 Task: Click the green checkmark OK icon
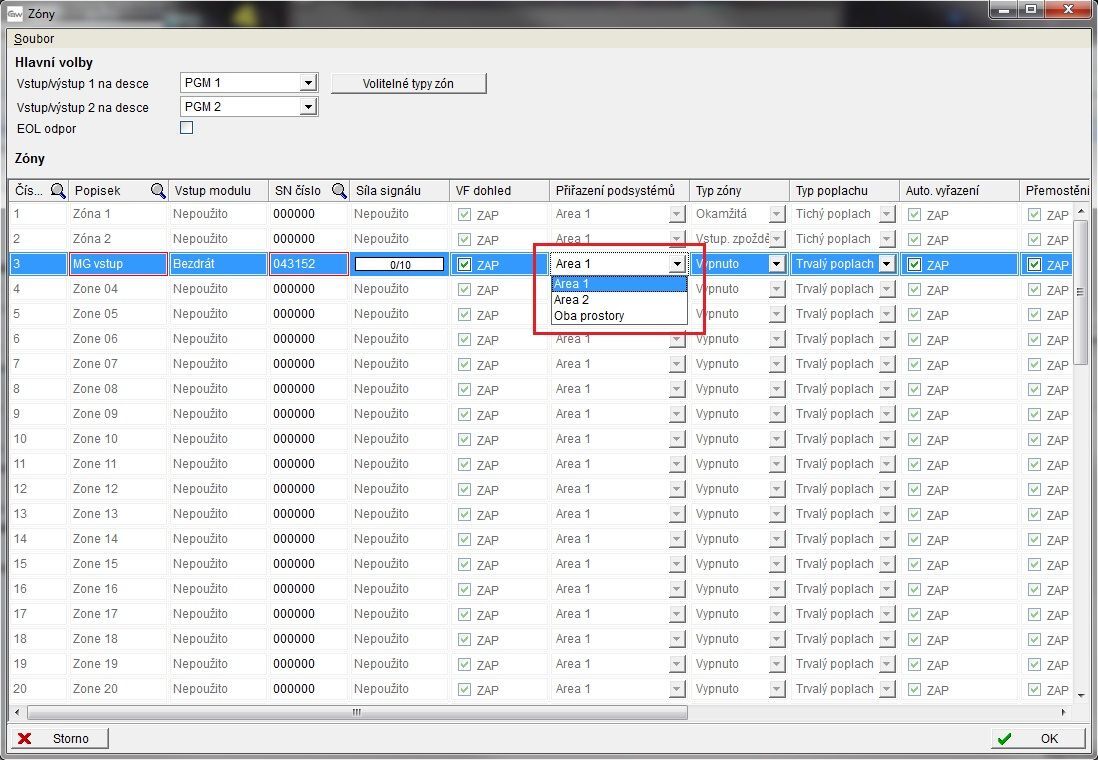tap(1004, 739)
